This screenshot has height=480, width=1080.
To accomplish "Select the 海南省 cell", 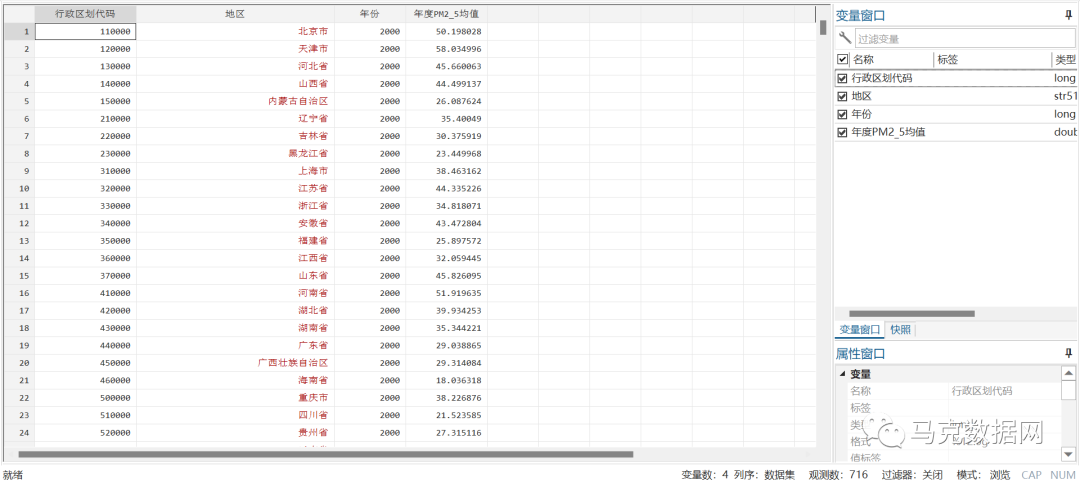I will click(x=236, y=380).
